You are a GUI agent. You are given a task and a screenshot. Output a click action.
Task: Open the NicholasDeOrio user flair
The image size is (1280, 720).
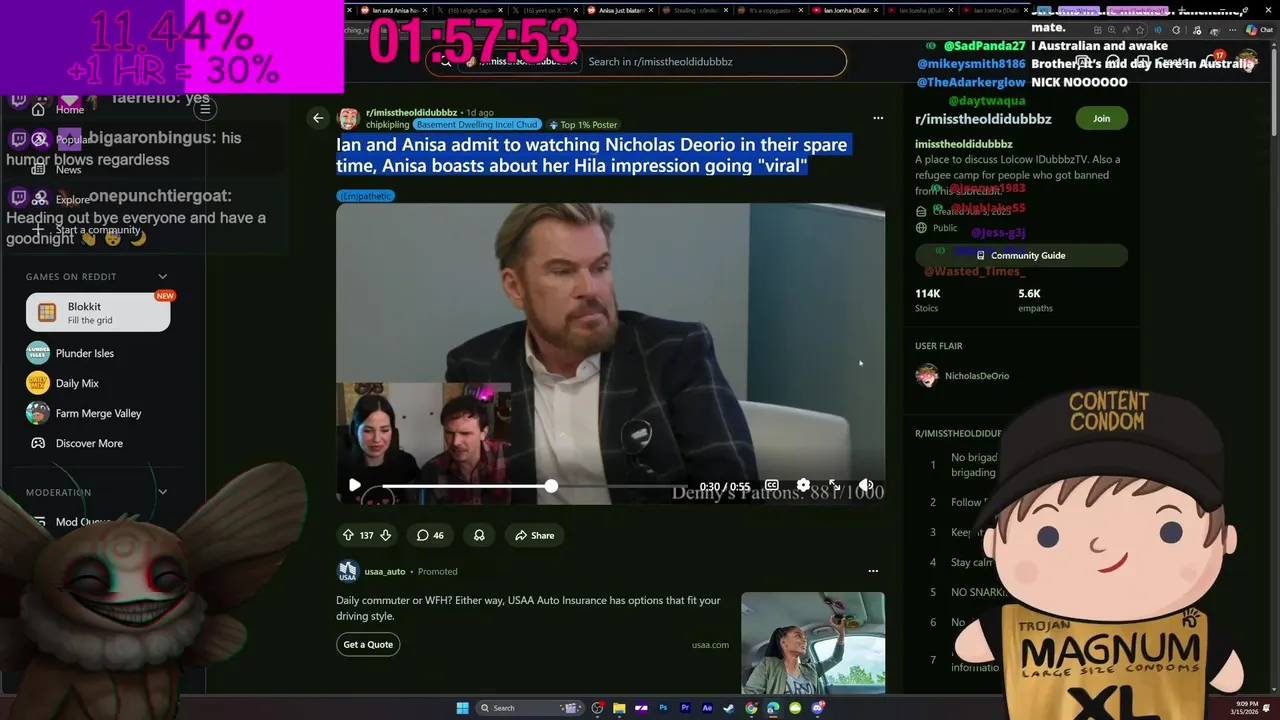coord(962,376)
